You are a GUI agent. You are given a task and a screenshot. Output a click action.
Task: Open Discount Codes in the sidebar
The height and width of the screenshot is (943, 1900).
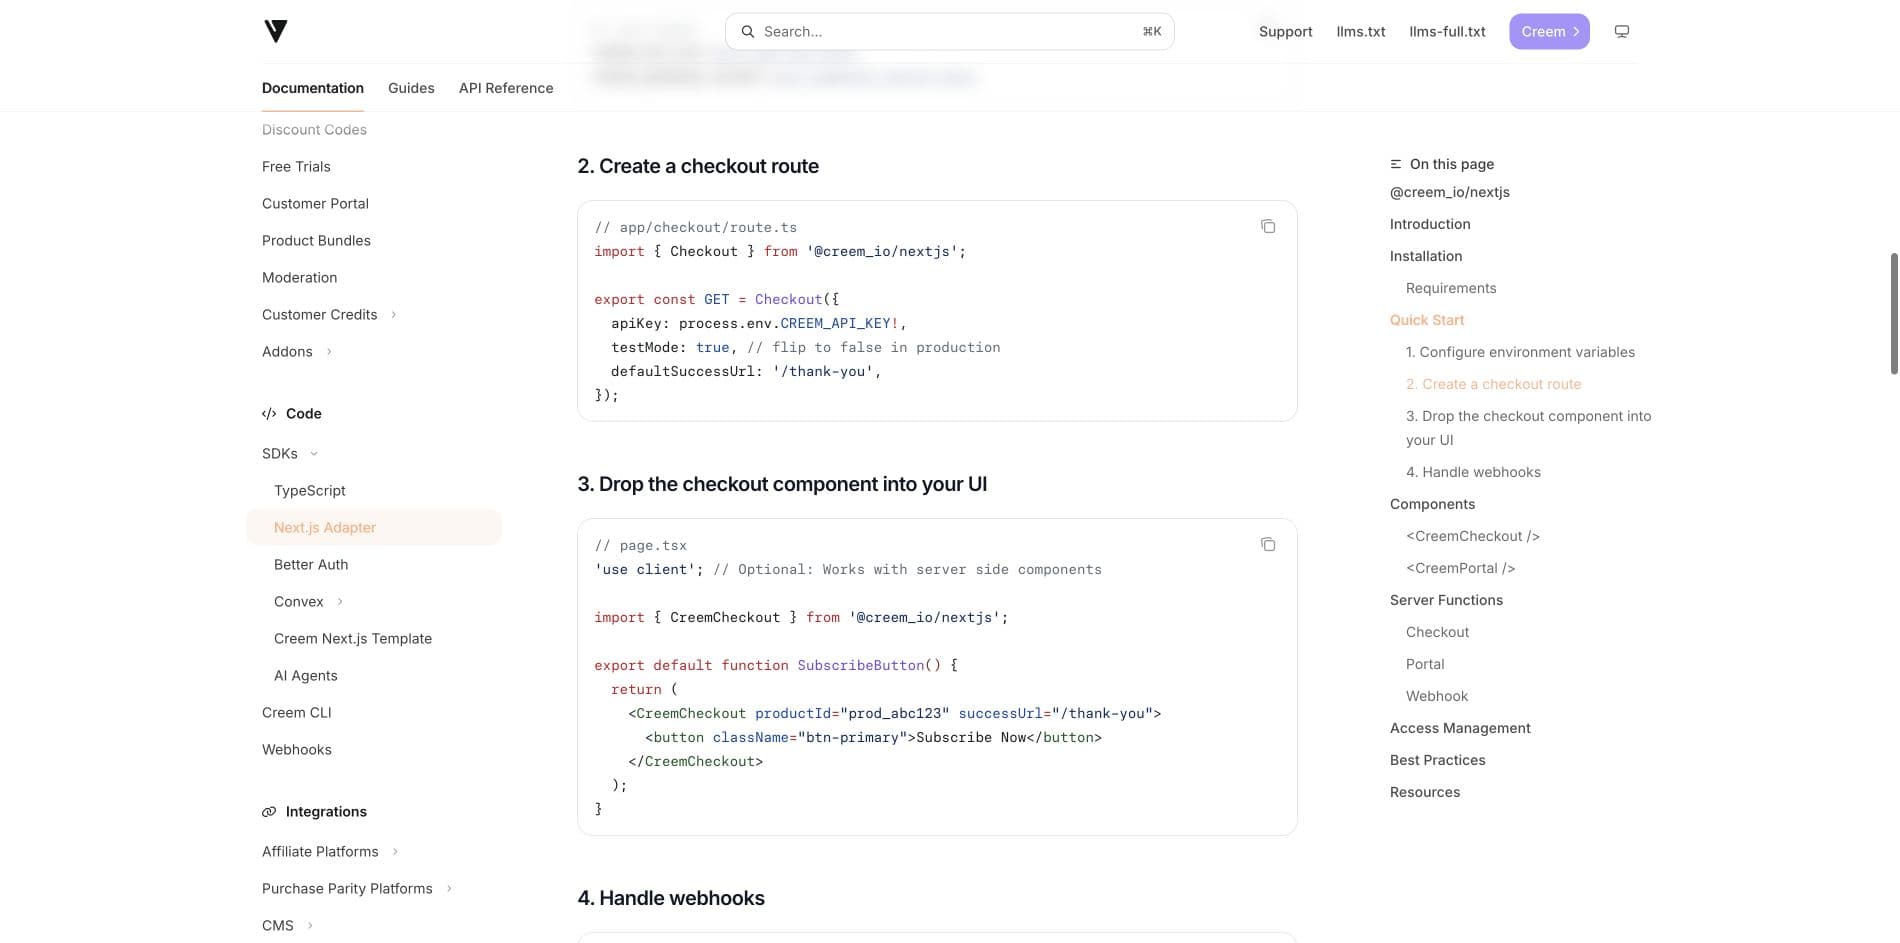point(314,130)
